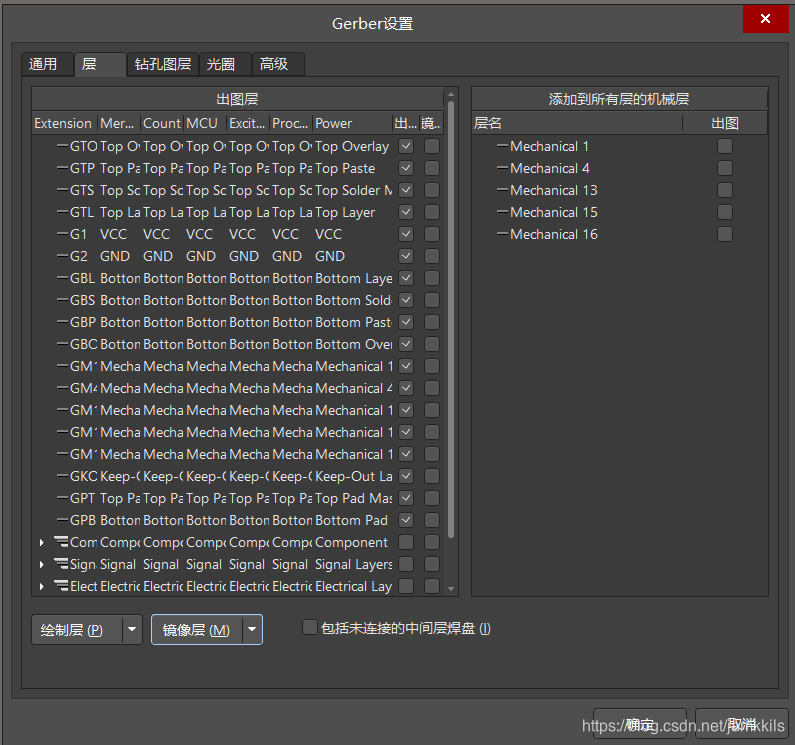Expand the Electrical Layers group
The height and width of the screenshot is (745, 795).
(42, 586)
